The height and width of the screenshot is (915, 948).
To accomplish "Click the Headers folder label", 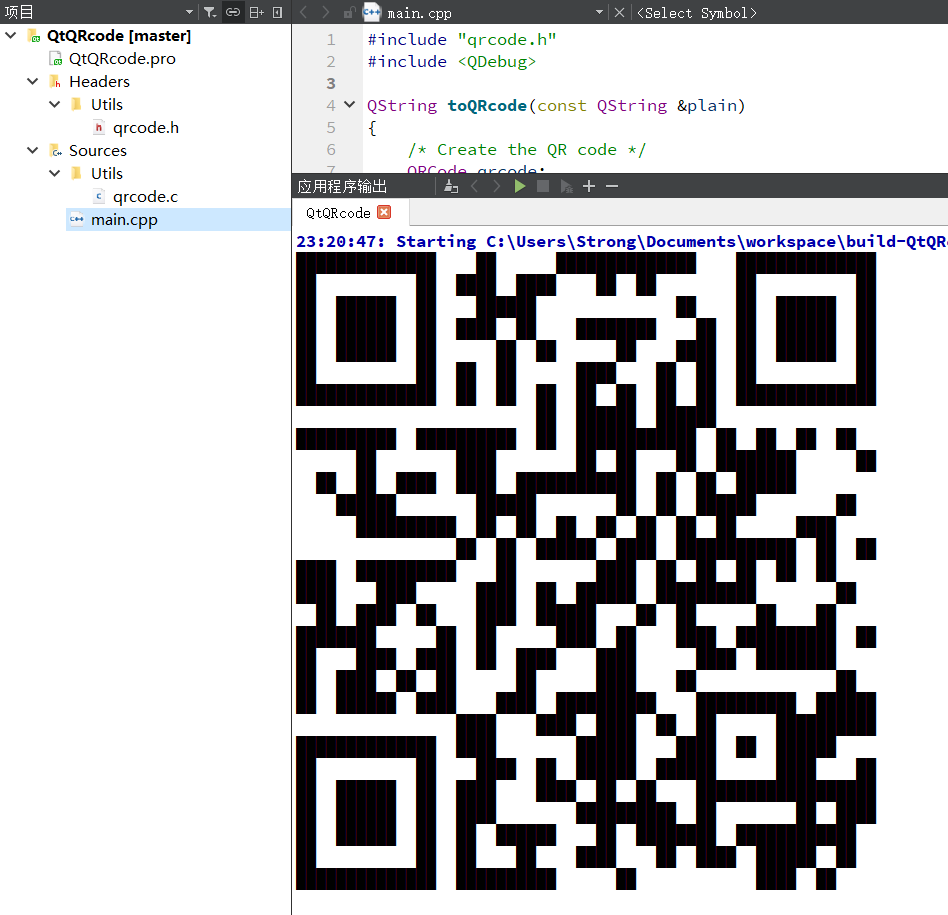I will pos(100,81).
